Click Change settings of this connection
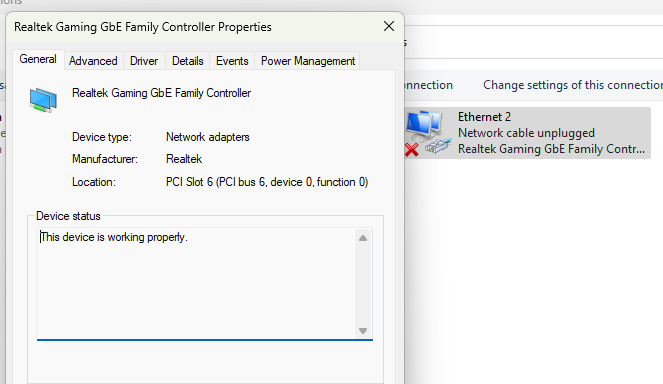The width and height of the screenshot is (663, 384). 573,85
